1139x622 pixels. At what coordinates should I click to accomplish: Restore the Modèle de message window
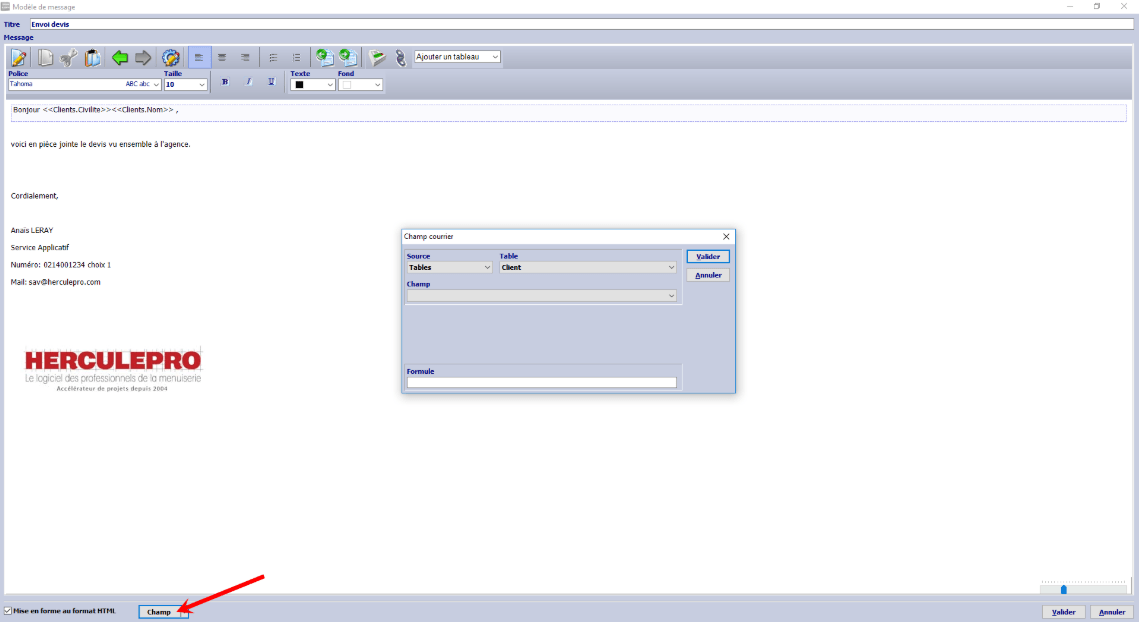tap(1097, 7)
